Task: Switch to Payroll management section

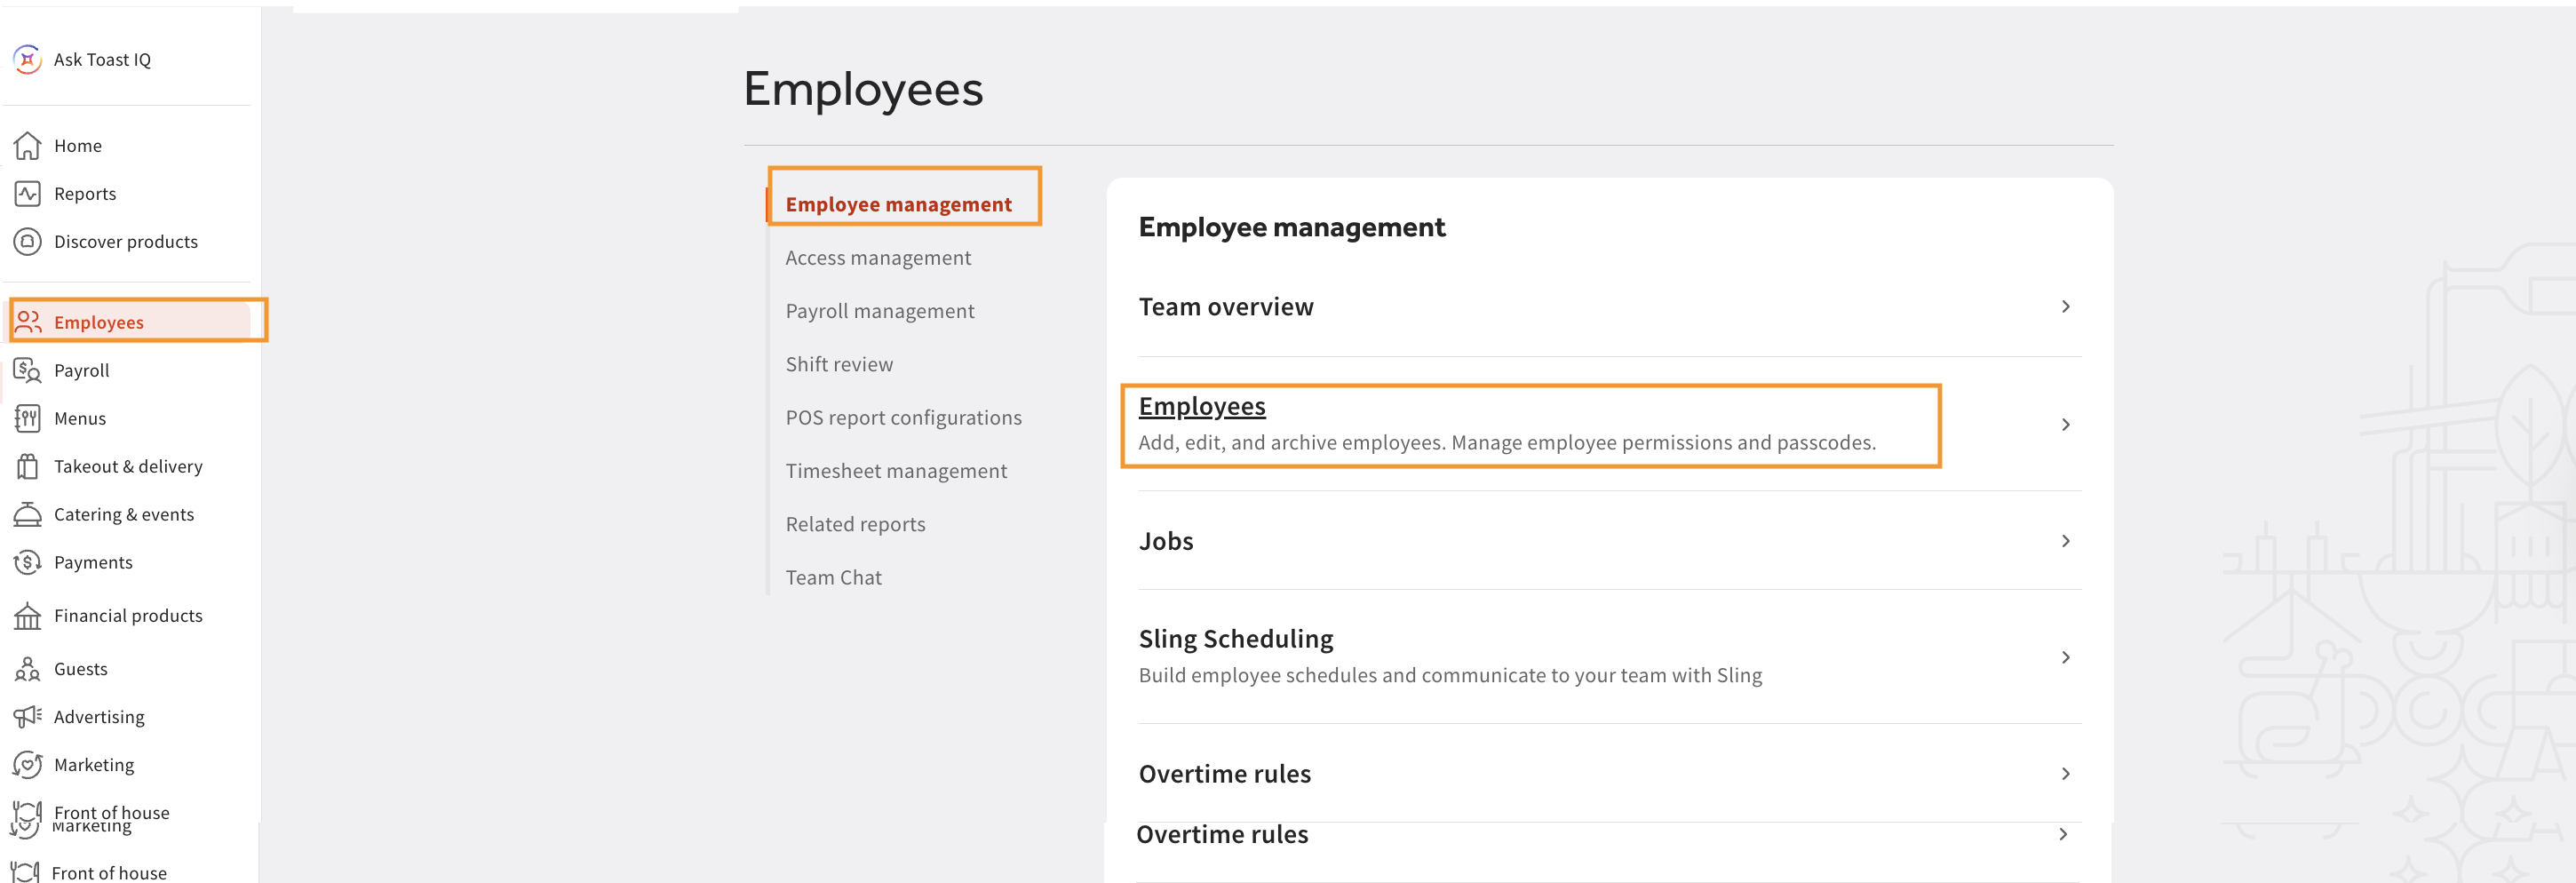Action: coord(879,311)
